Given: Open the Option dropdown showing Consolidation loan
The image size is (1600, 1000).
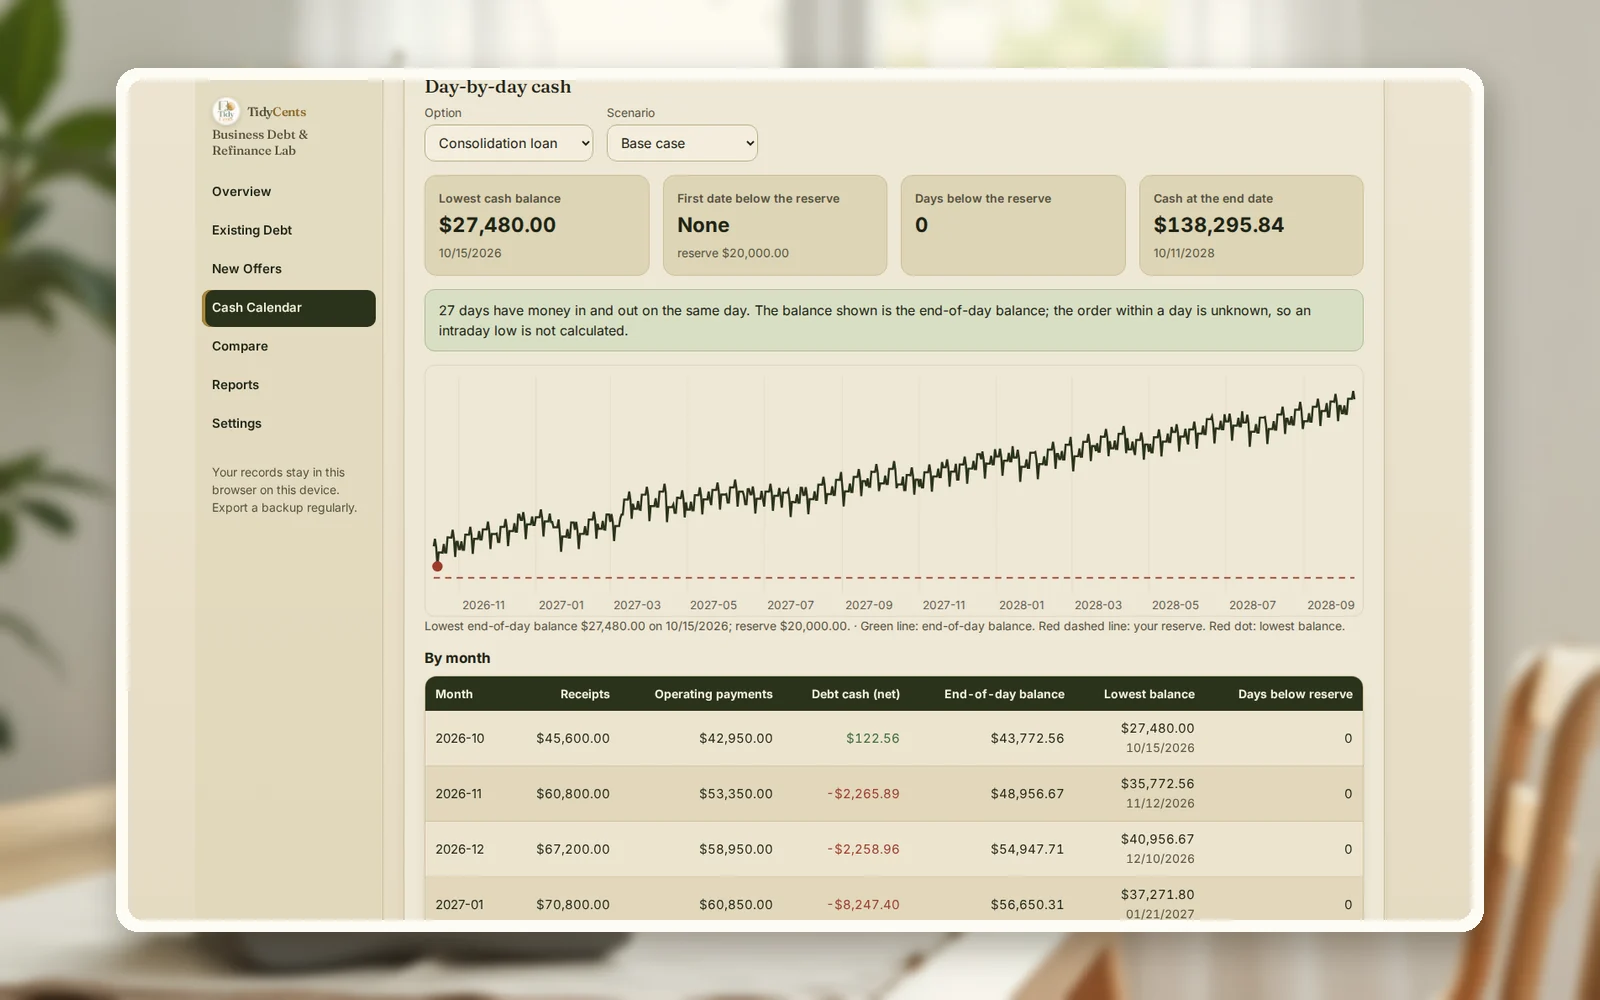Looking at the screenshot, I should [x=508, y=143].
